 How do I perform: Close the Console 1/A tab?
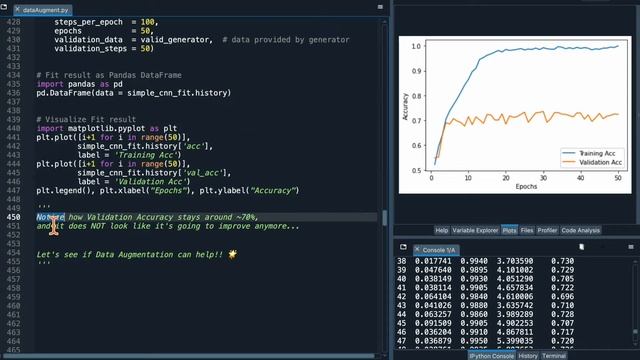417,249
